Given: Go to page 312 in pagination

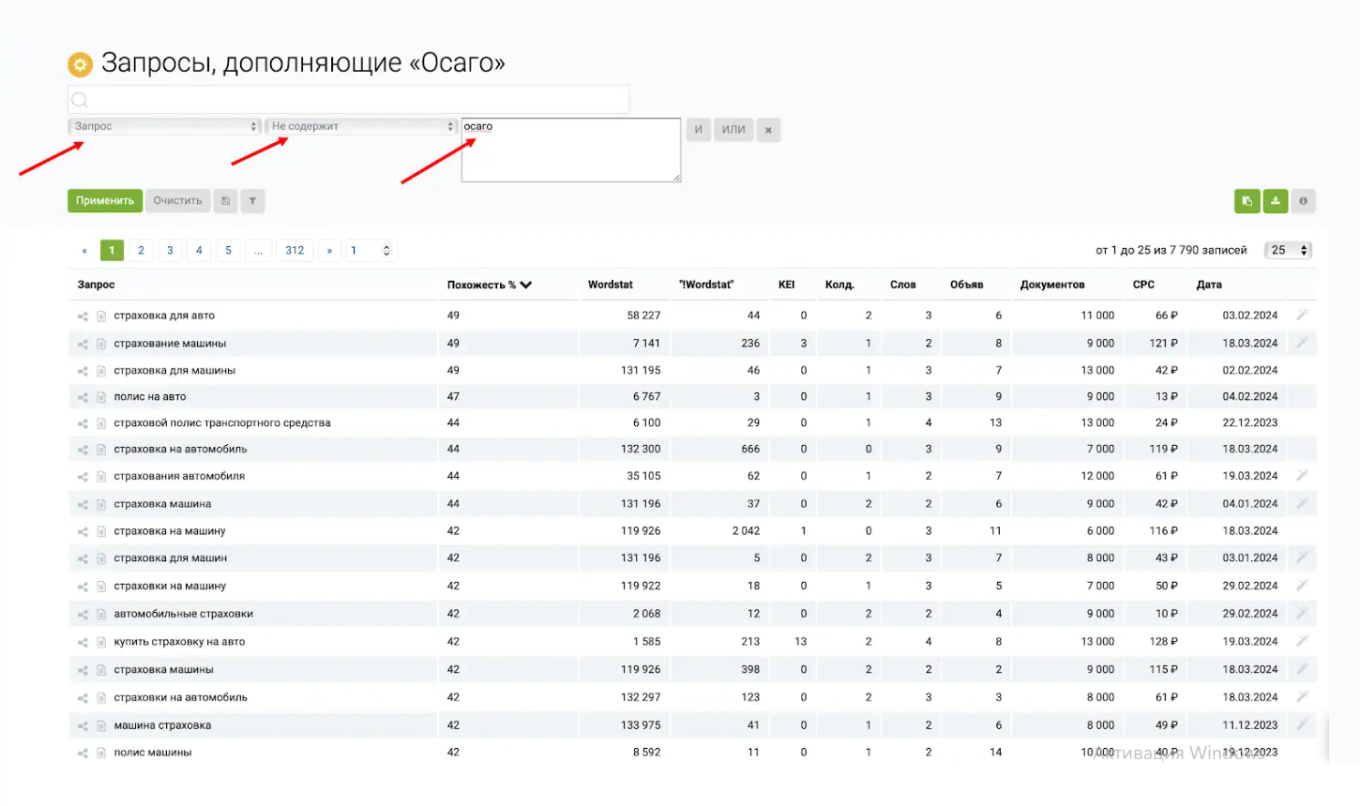Looking at the screenshot, I should (294, 250).
